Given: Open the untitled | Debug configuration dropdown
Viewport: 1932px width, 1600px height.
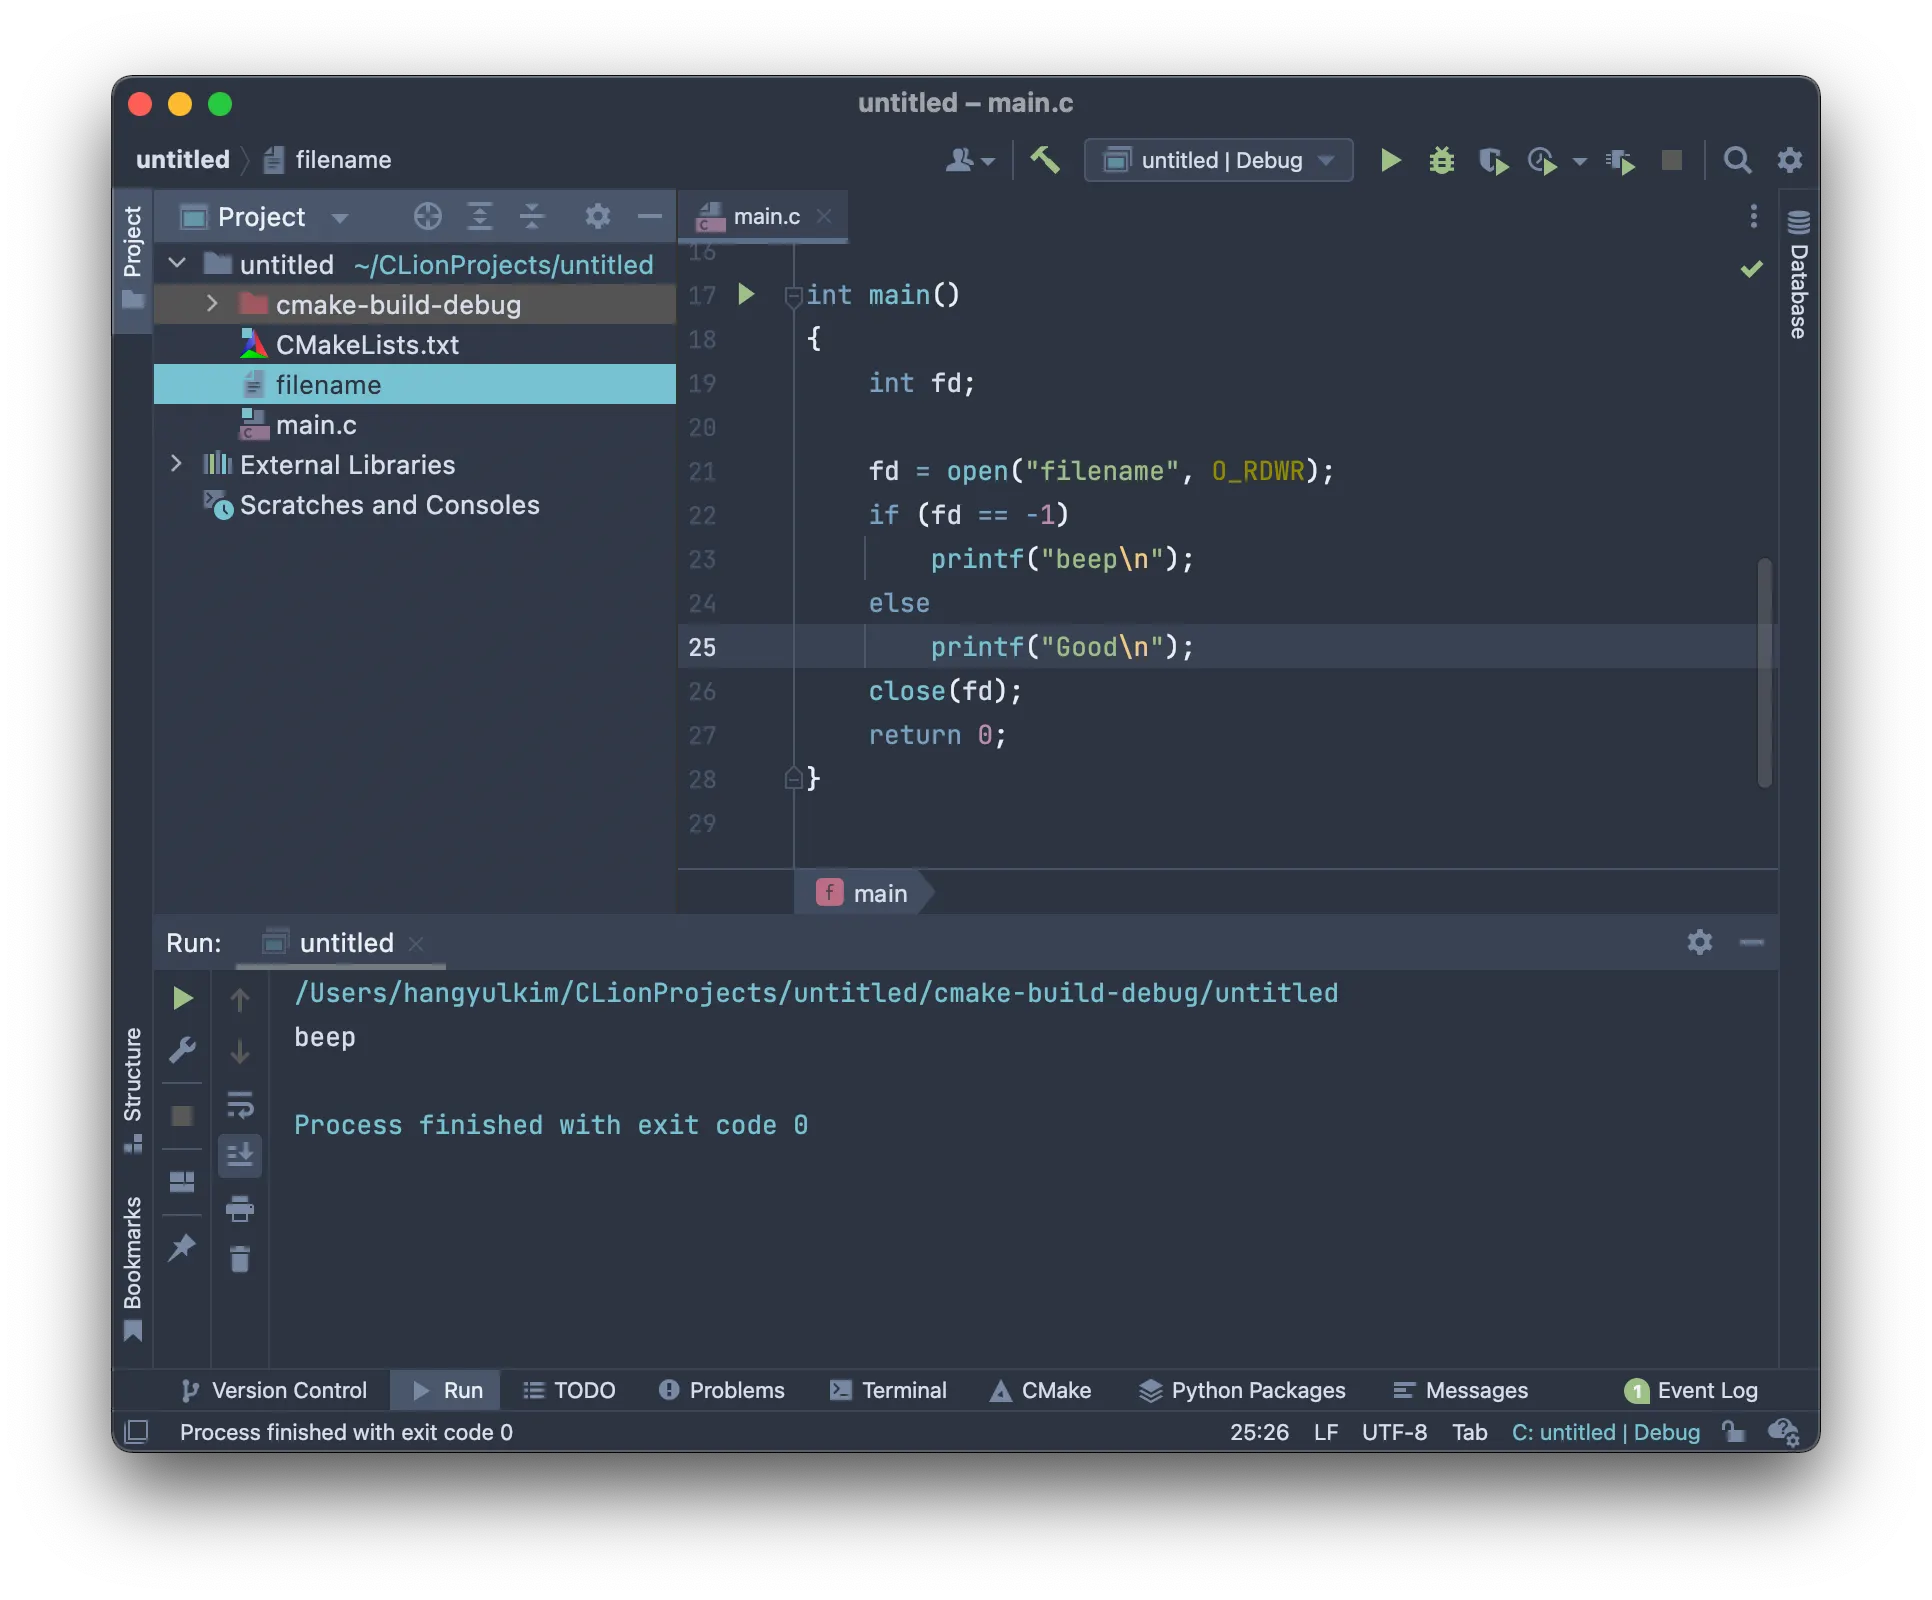Looking at the screenshot, I should pyautogui.click(x=1218, y=160).
